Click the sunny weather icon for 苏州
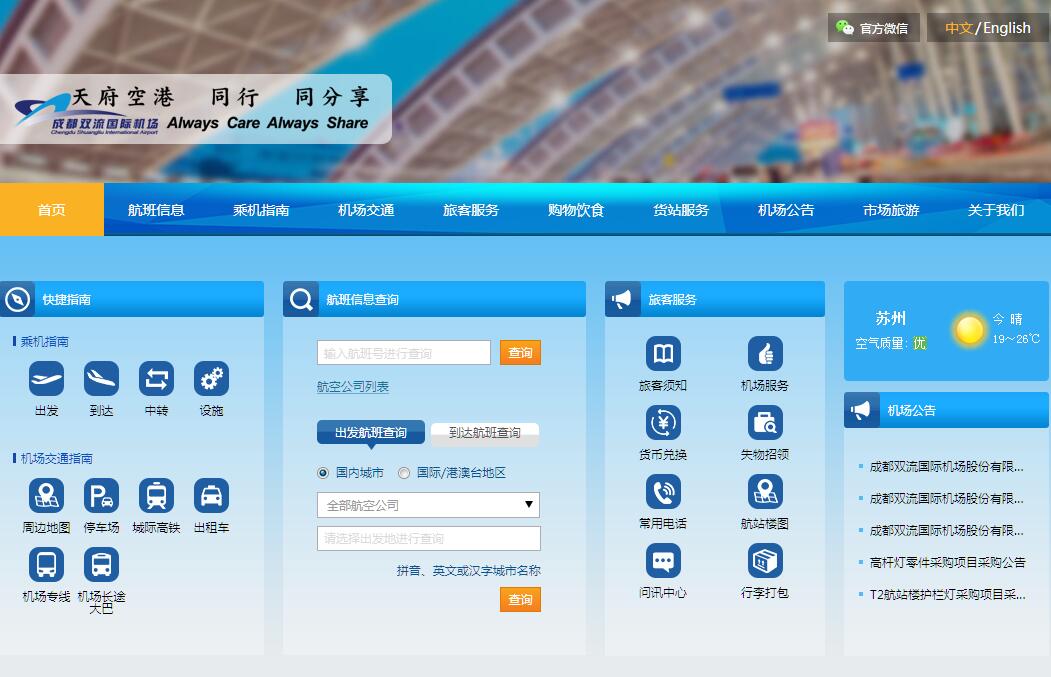 click(x=969, y=330)
